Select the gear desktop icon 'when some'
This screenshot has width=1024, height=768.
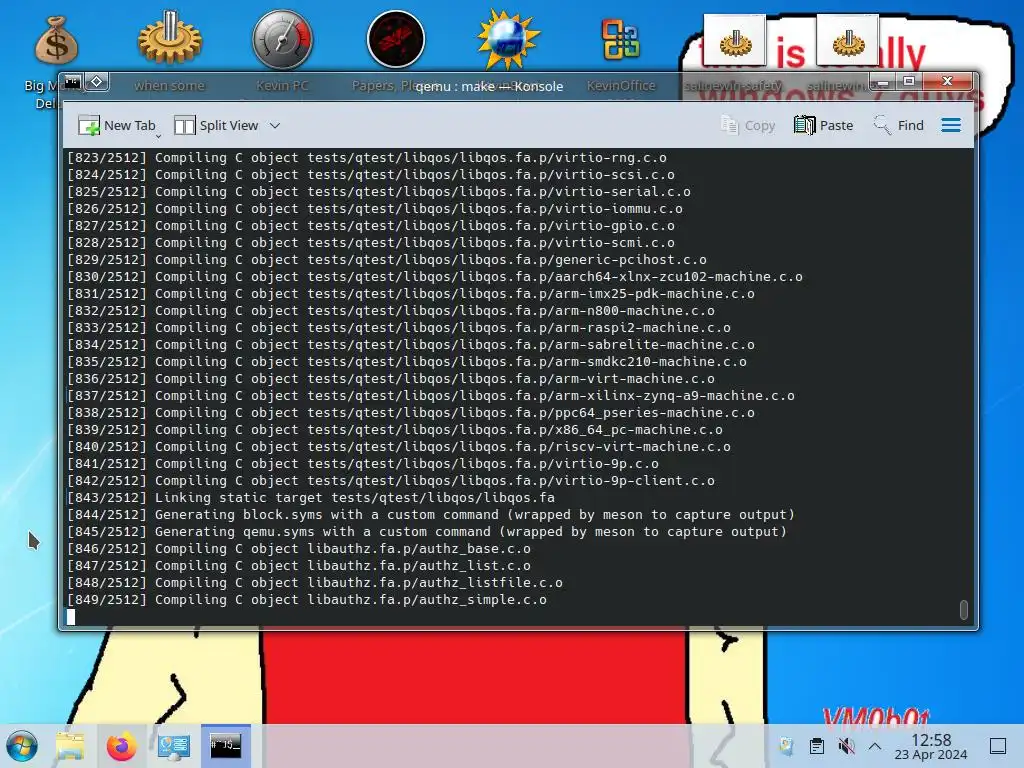pyautogui.click(x=169, y=38)
